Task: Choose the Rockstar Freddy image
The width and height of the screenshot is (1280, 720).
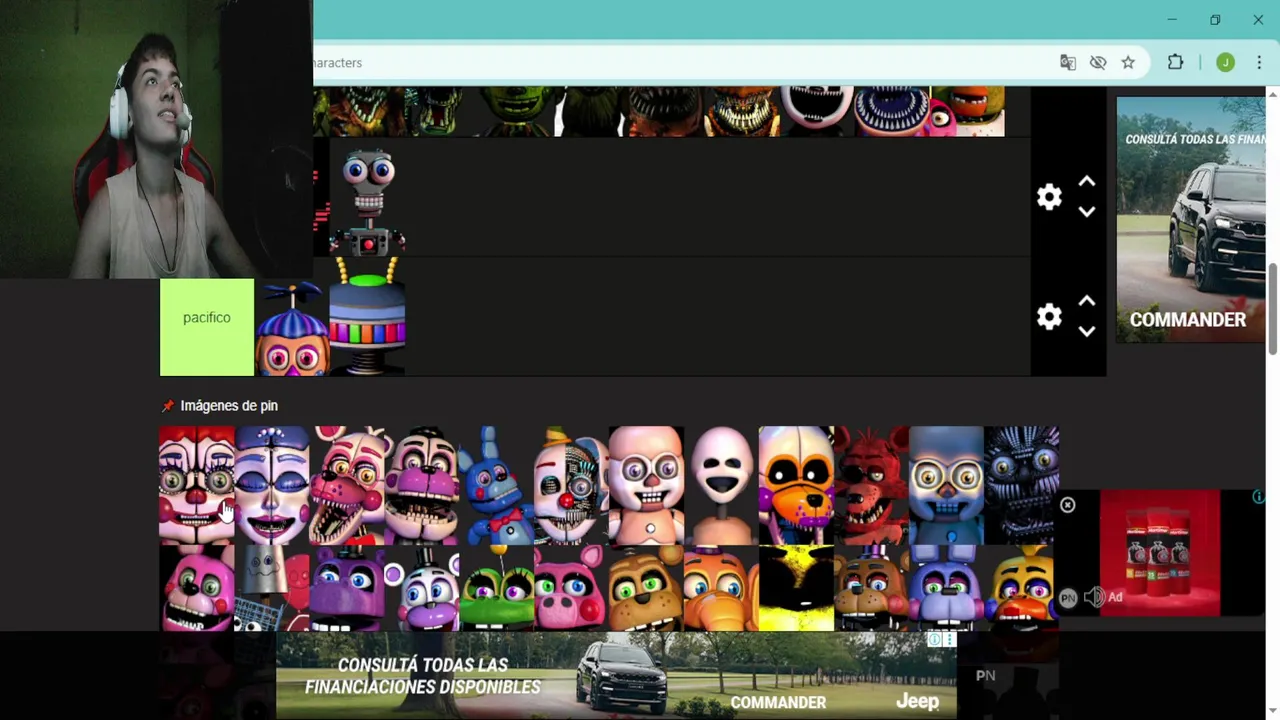Action: 872,588
